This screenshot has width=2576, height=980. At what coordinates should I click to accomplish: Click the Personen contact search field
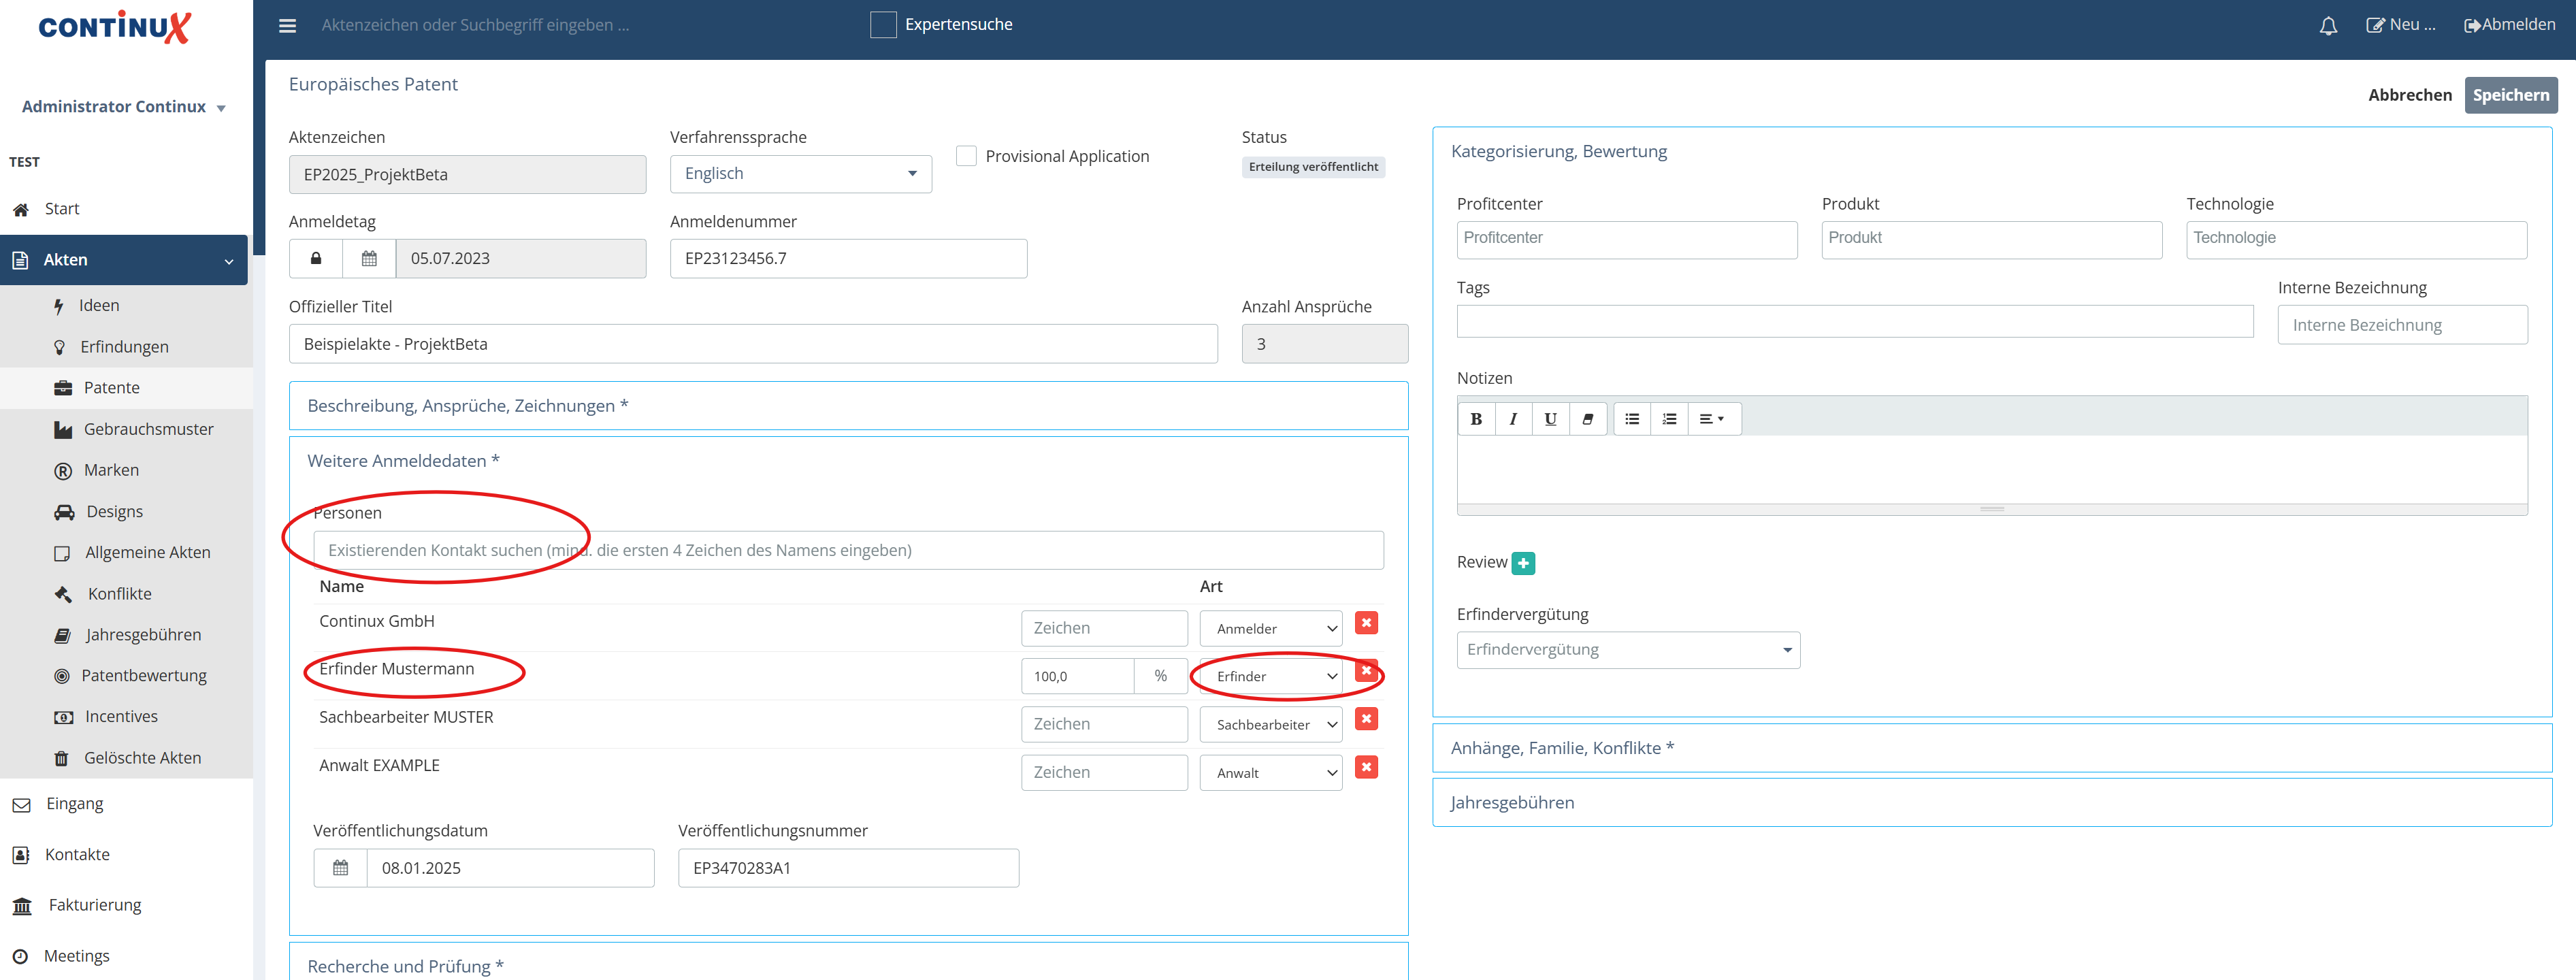(x=847, y=550)
